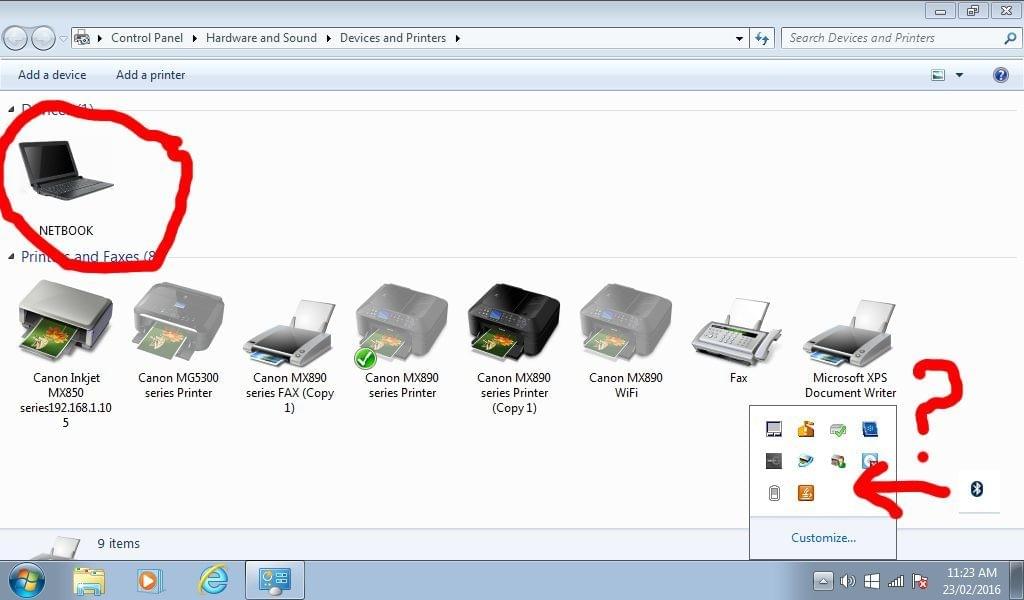This screenshot has width=1024, height=600.
Task: Click the Show desktop strip
Action: (x=1018, y=580)
